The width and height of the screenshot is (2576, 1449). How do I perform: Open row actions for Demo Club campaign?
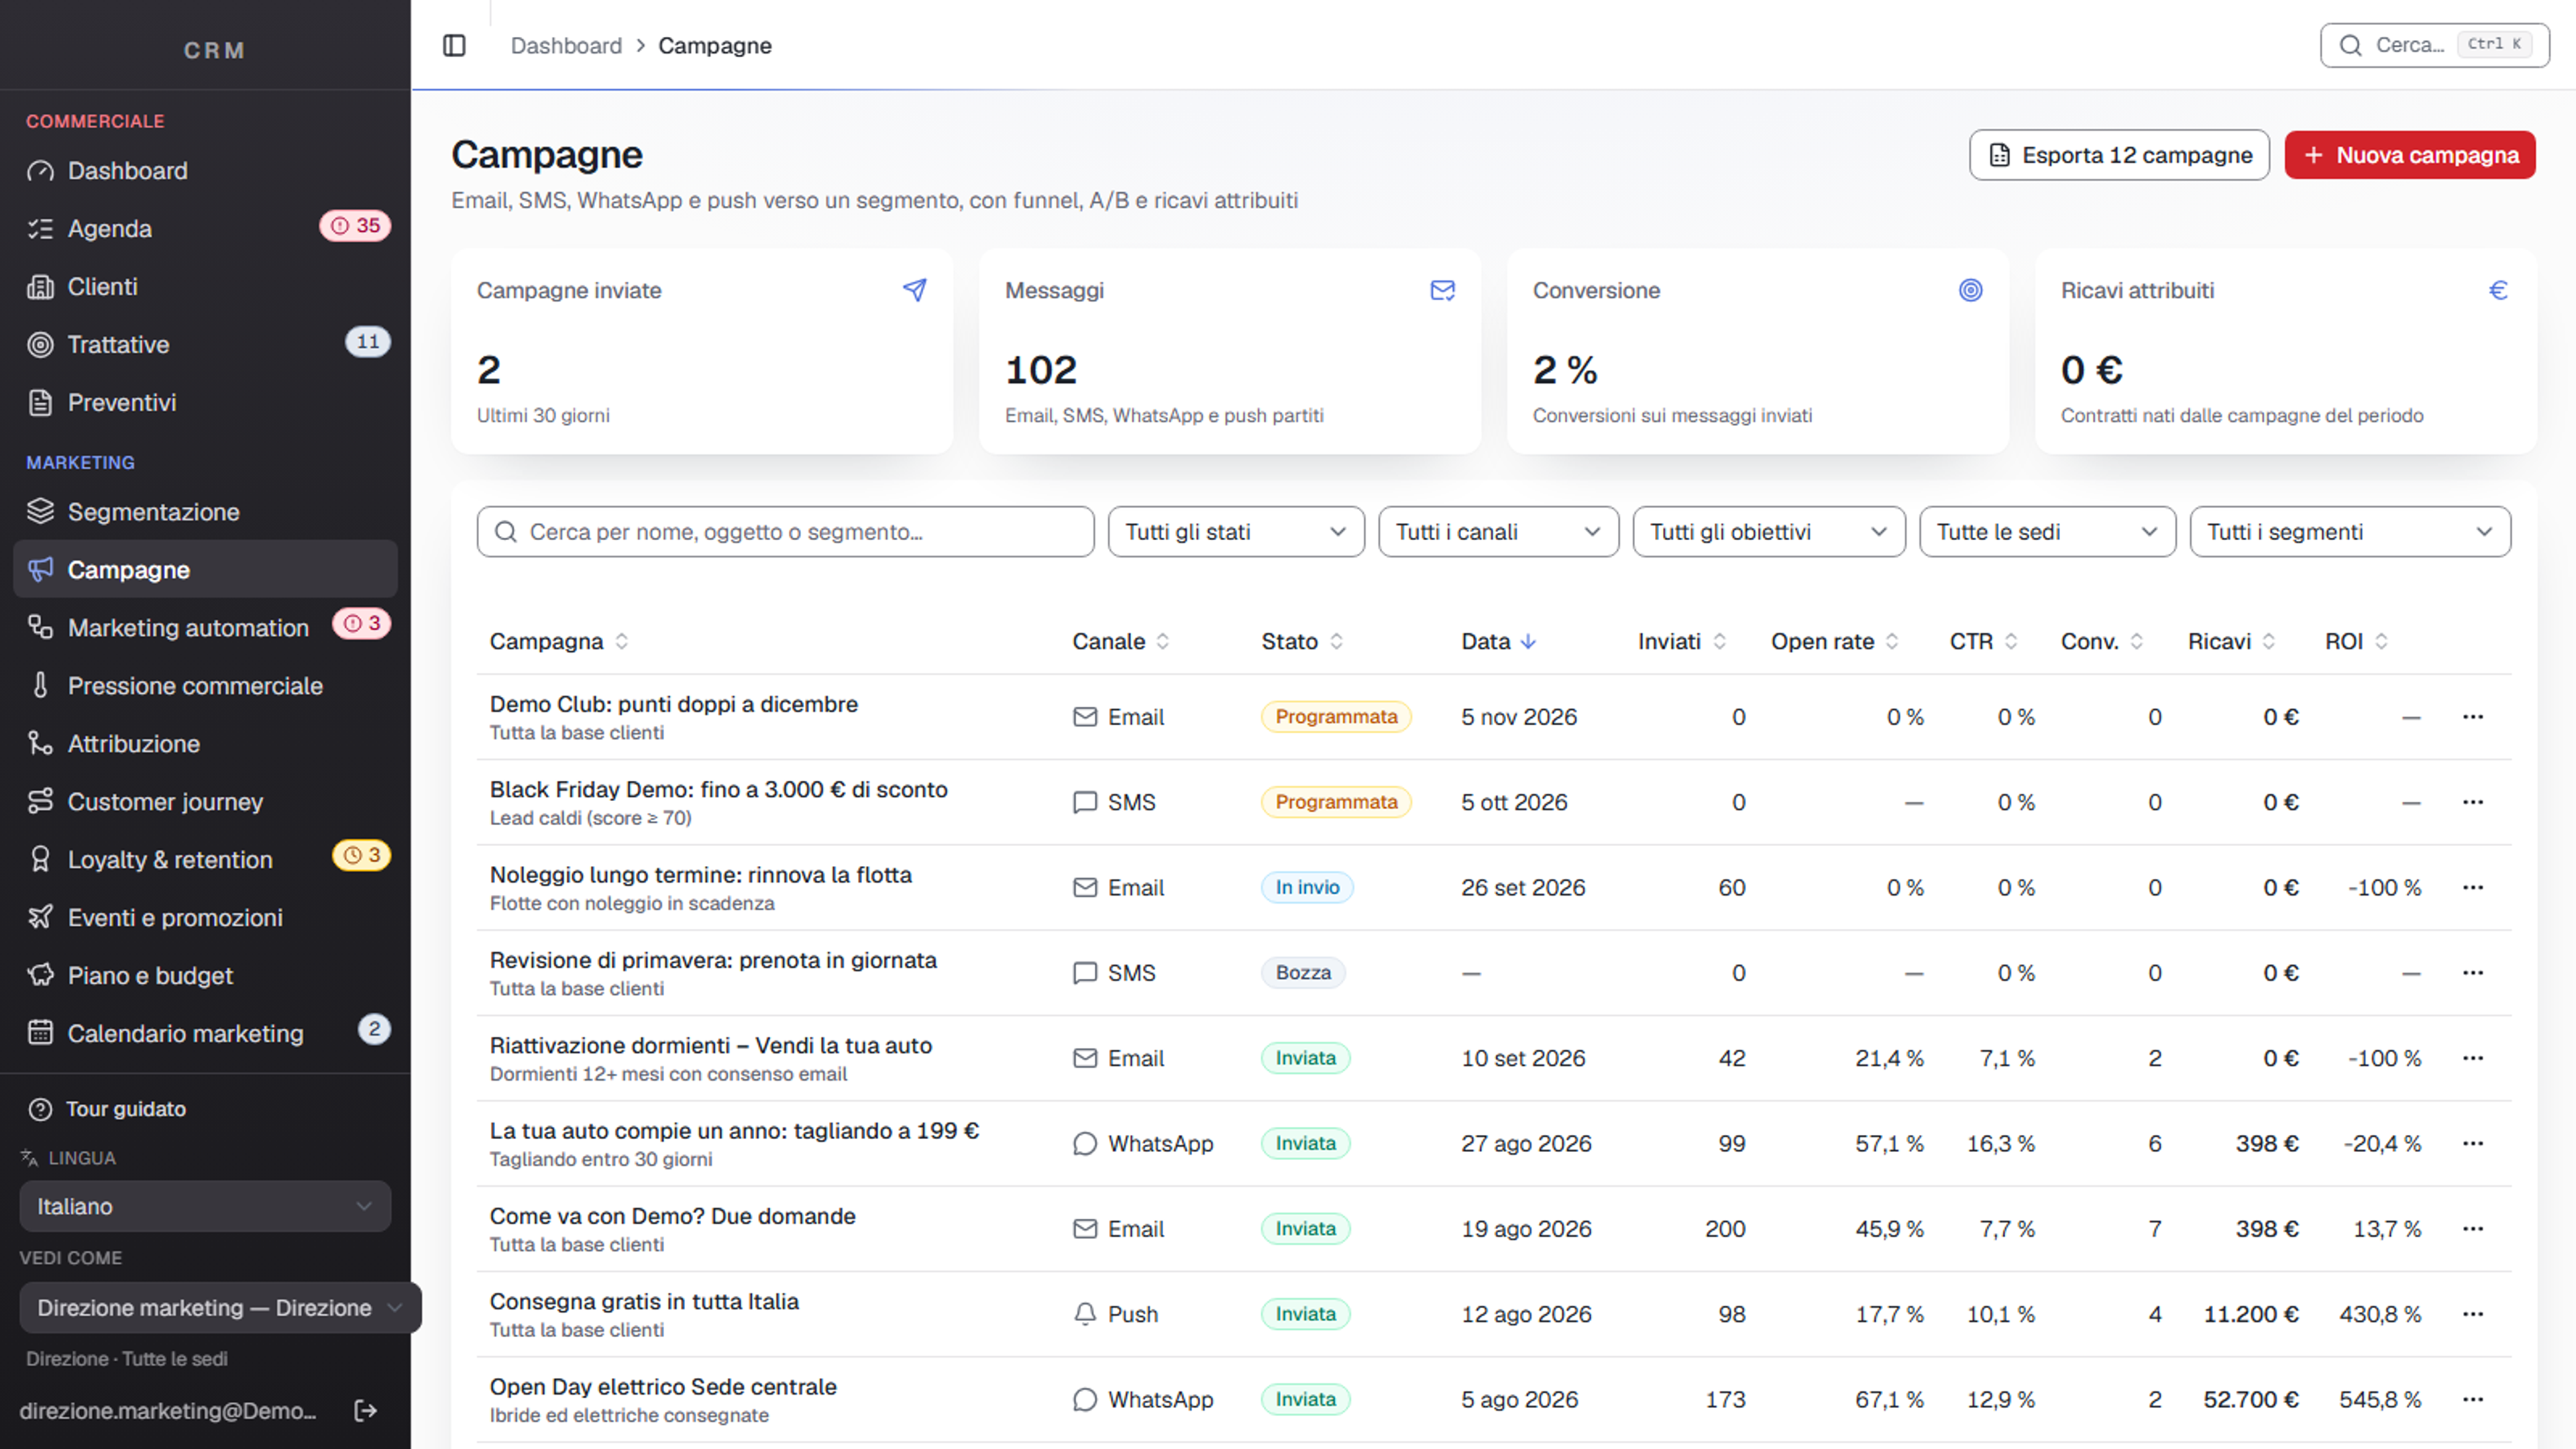click(2473, 717)
